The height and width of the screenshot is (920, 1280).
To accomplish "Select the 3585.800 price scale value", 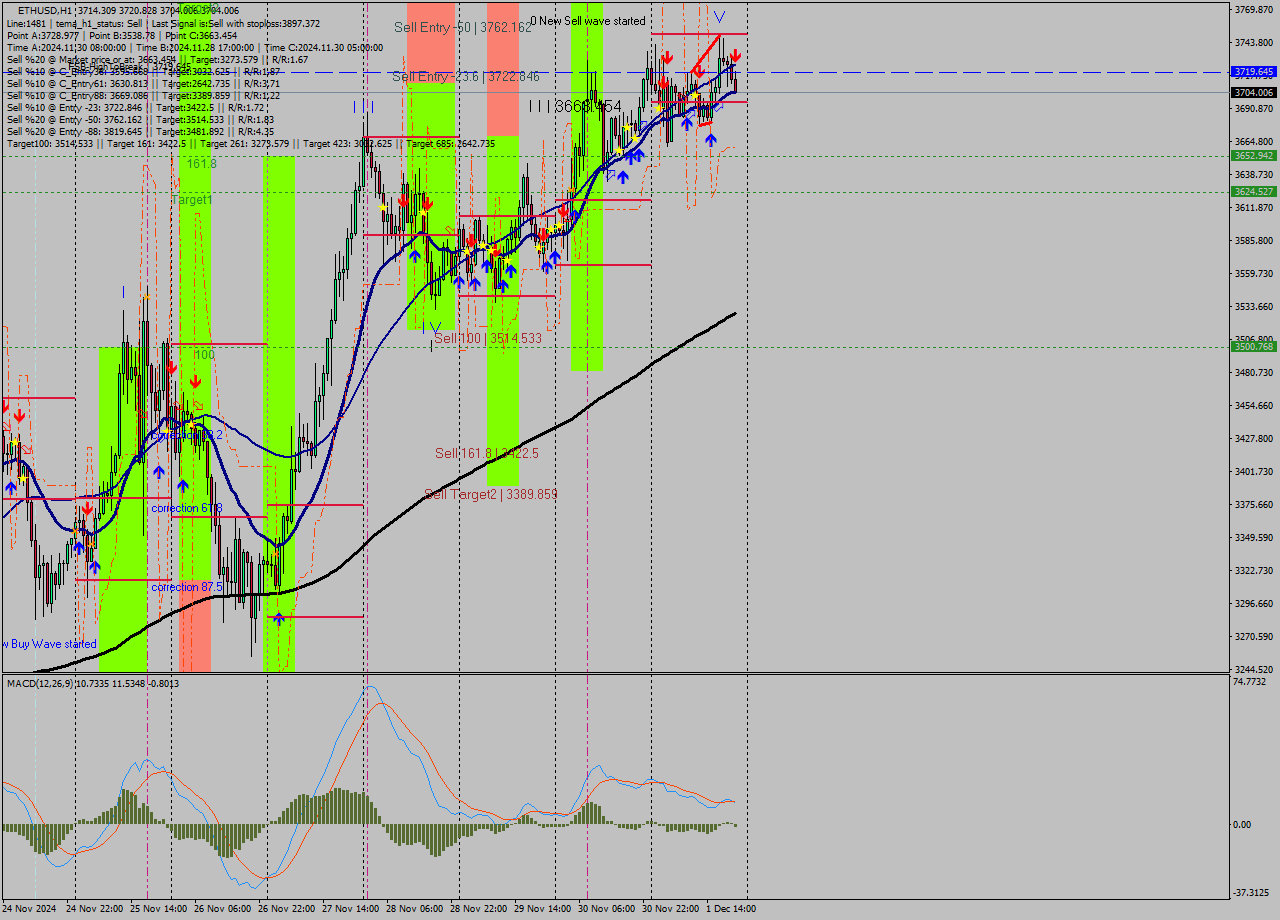I will click(x=1254, y=241).
